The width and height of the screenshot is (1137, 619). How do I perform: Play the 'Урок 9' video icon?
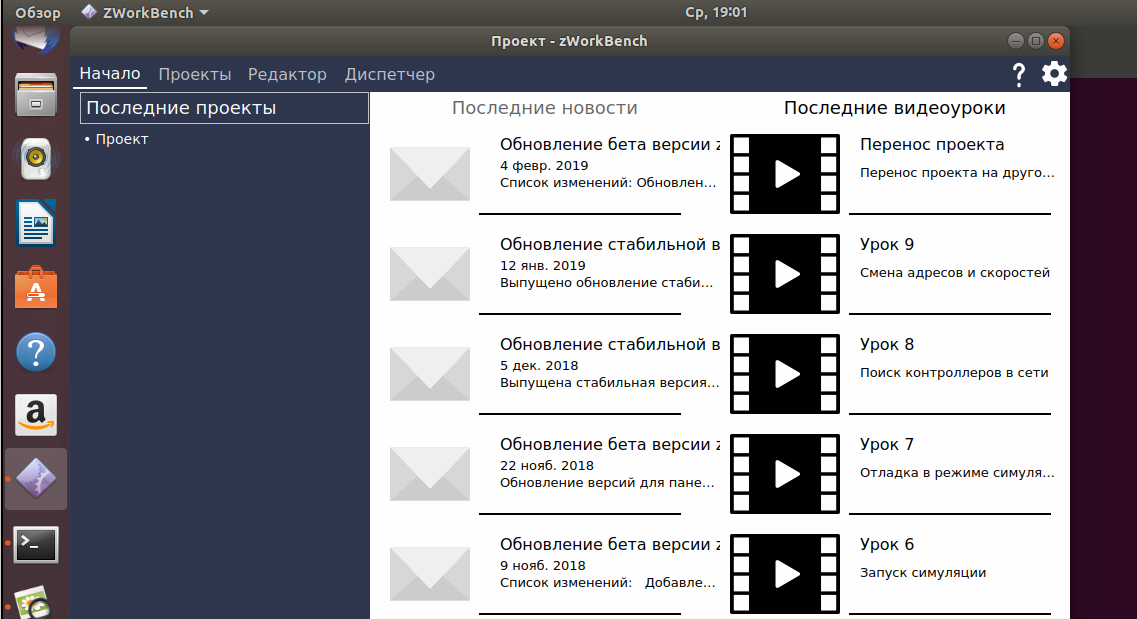click(x=785, y=273)
